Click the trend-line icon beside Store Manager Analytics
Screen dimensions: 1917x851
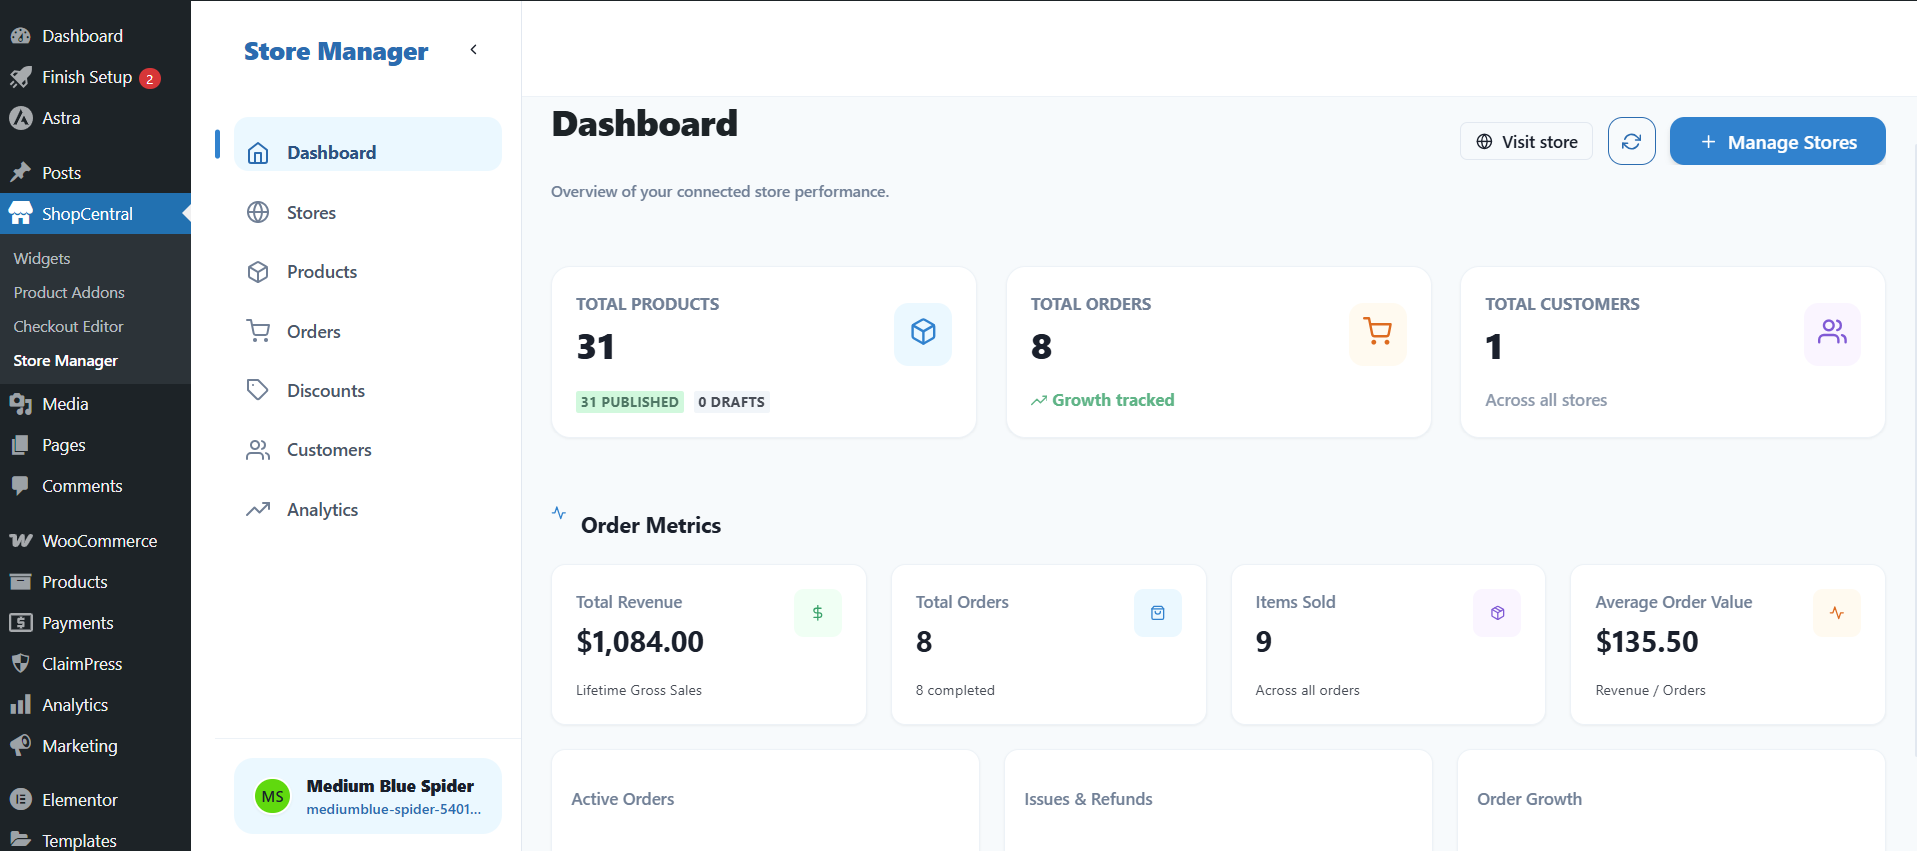pyautogui.click(x=258, y=509)
